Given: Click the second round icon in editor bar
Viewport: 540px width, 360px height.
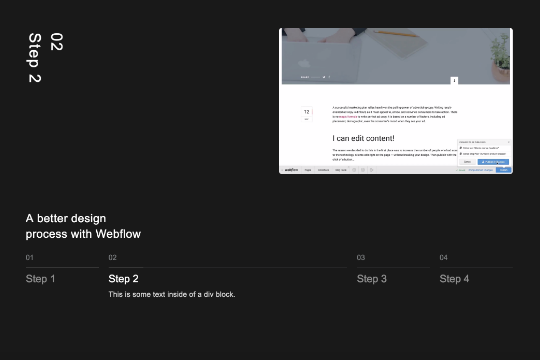Looking at the screenshot, I should 363,170.
